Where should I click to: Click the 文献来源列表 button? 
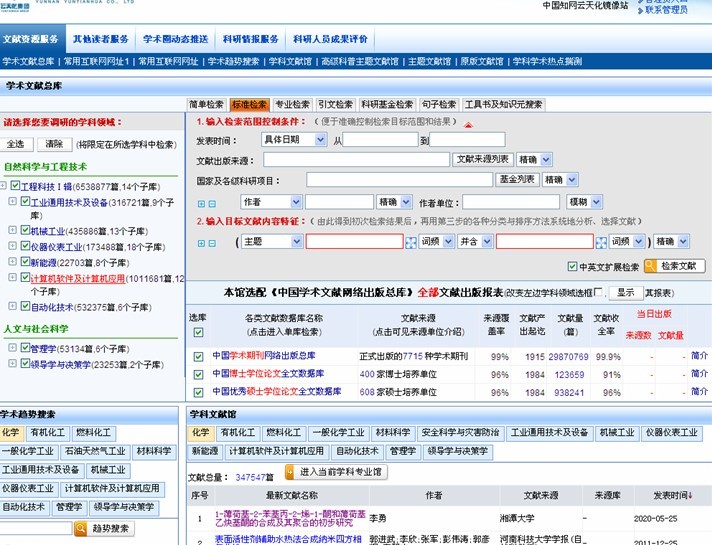(482, 159)
